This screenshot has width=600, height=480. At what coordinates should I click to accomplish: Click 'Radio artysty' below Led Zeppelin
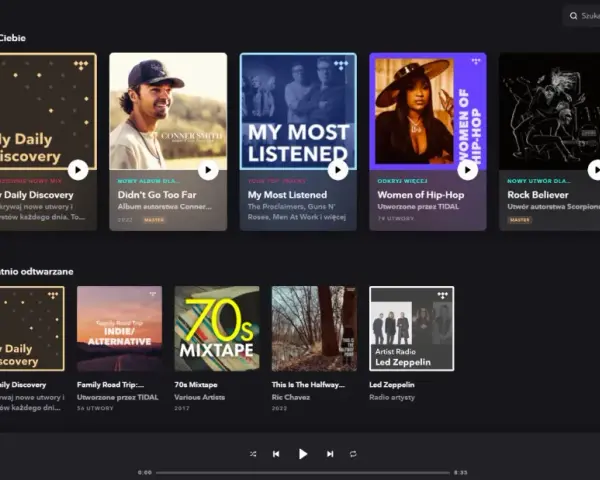(392, 397)
